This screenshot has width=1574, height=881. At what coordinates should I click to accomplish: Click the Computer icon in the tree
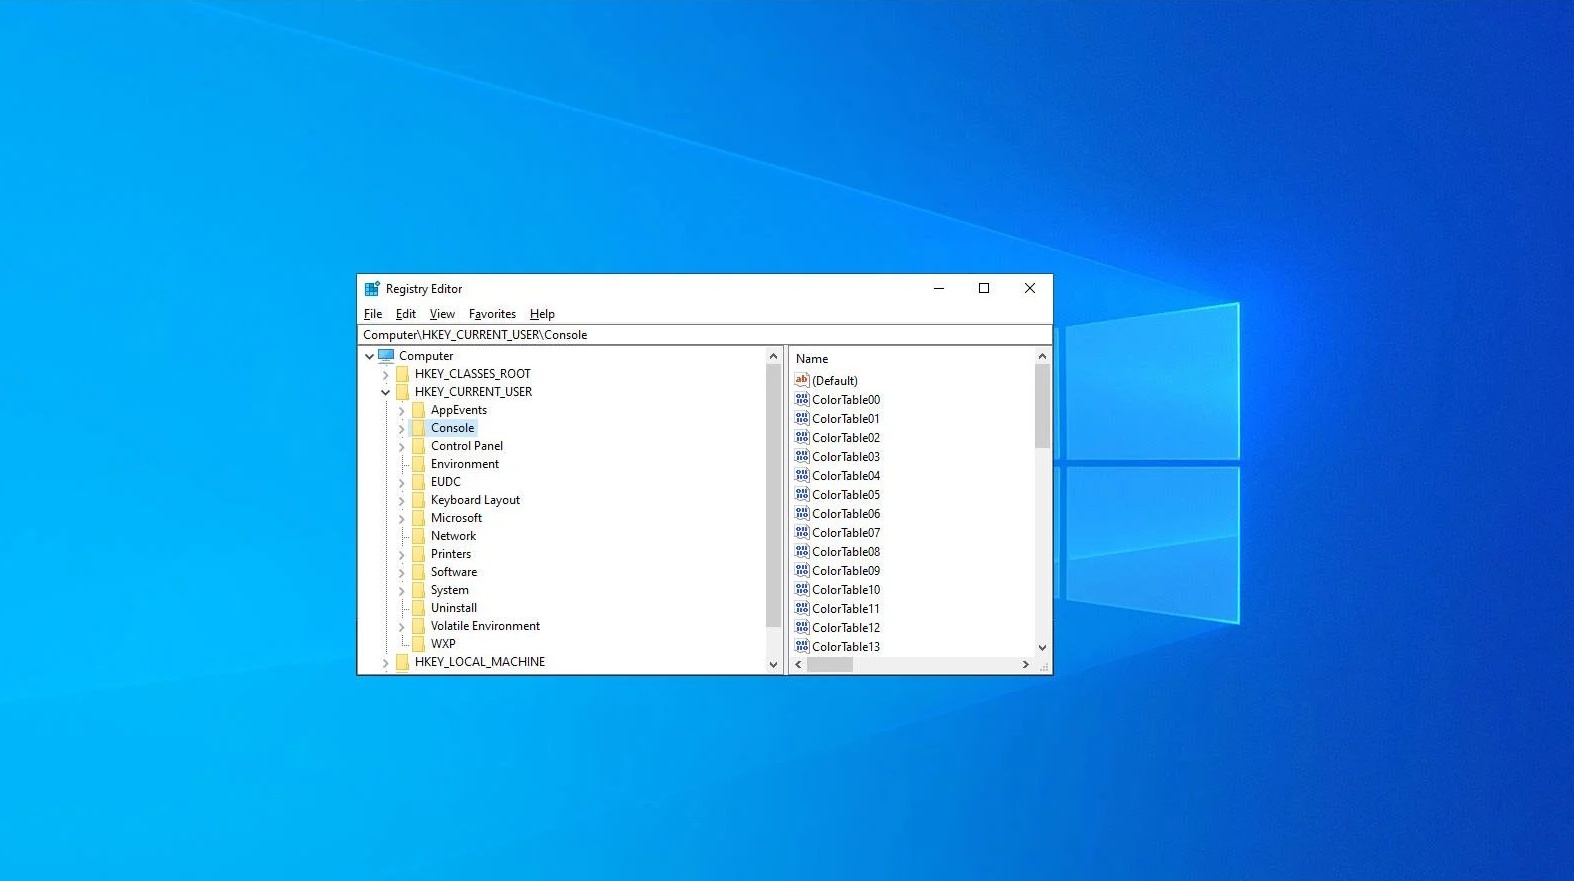[x=386, y=355]
